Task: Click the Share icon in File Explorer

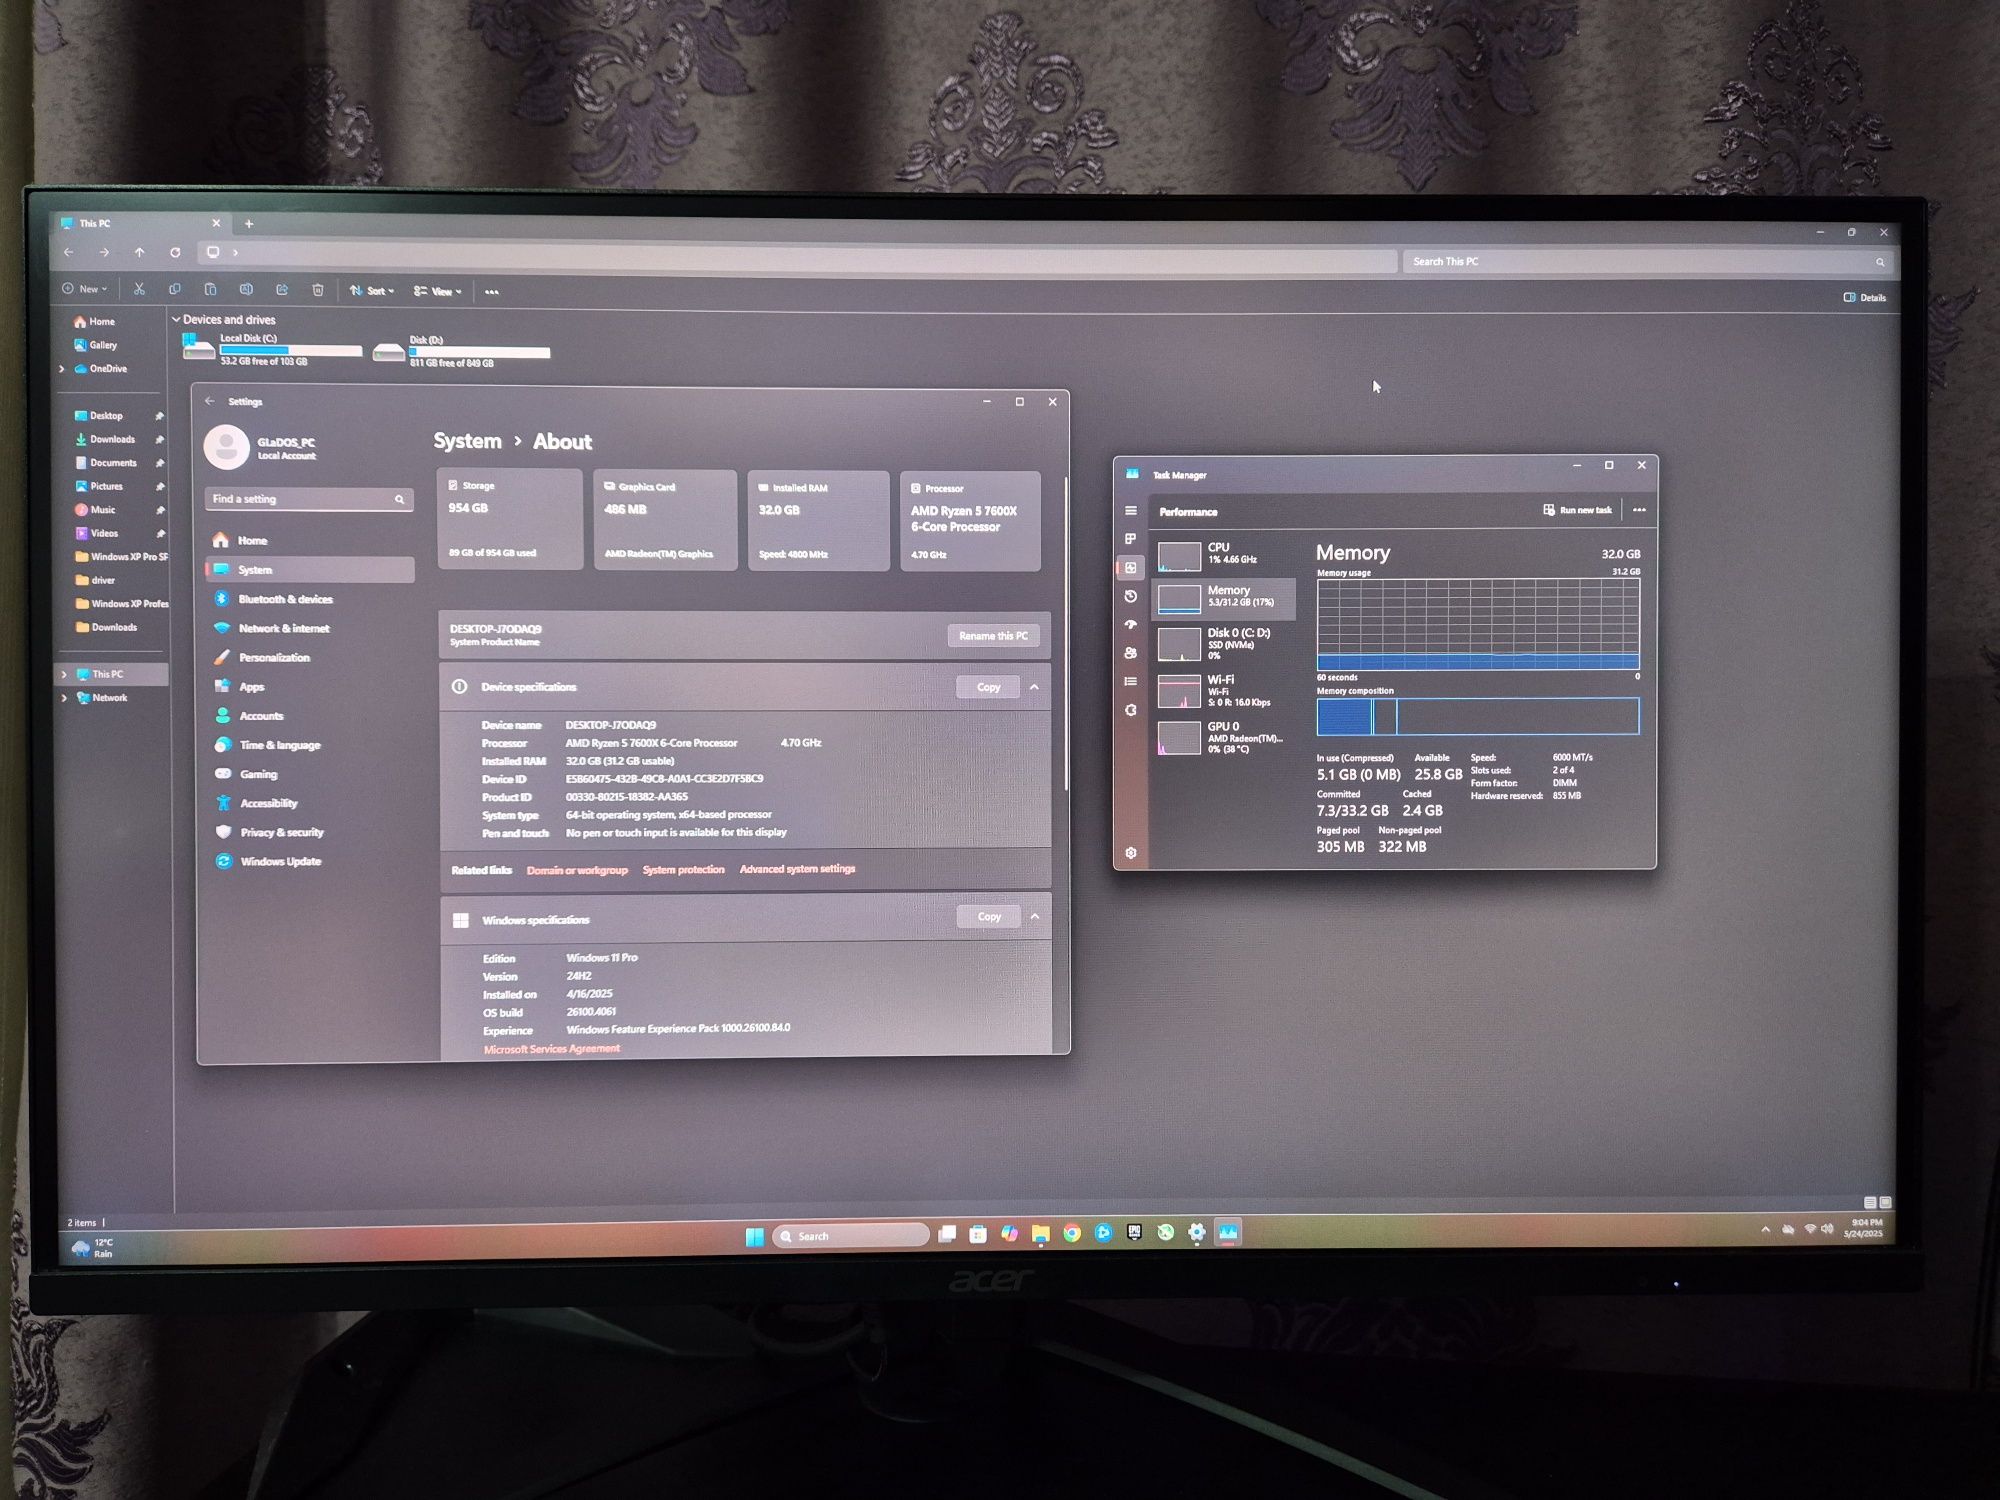Action: [x=282, y=289]
